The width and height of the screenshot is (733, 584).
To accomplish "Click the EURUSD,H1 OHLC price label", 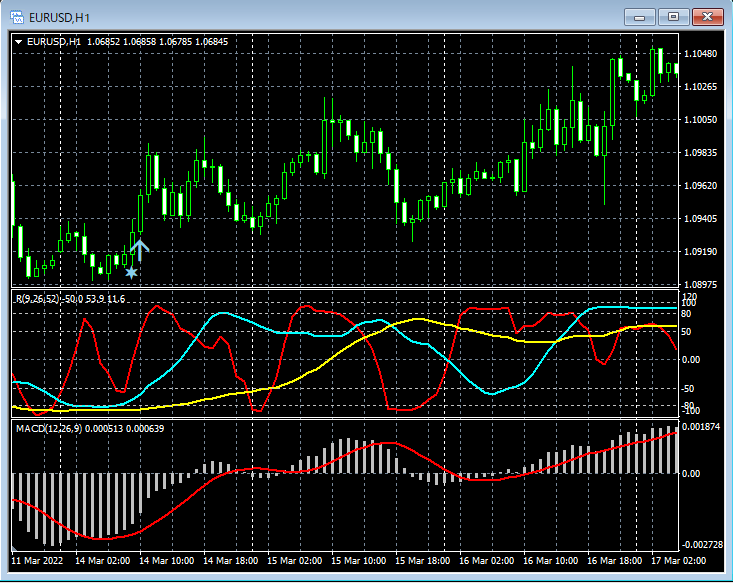I will tap(127, 42).
